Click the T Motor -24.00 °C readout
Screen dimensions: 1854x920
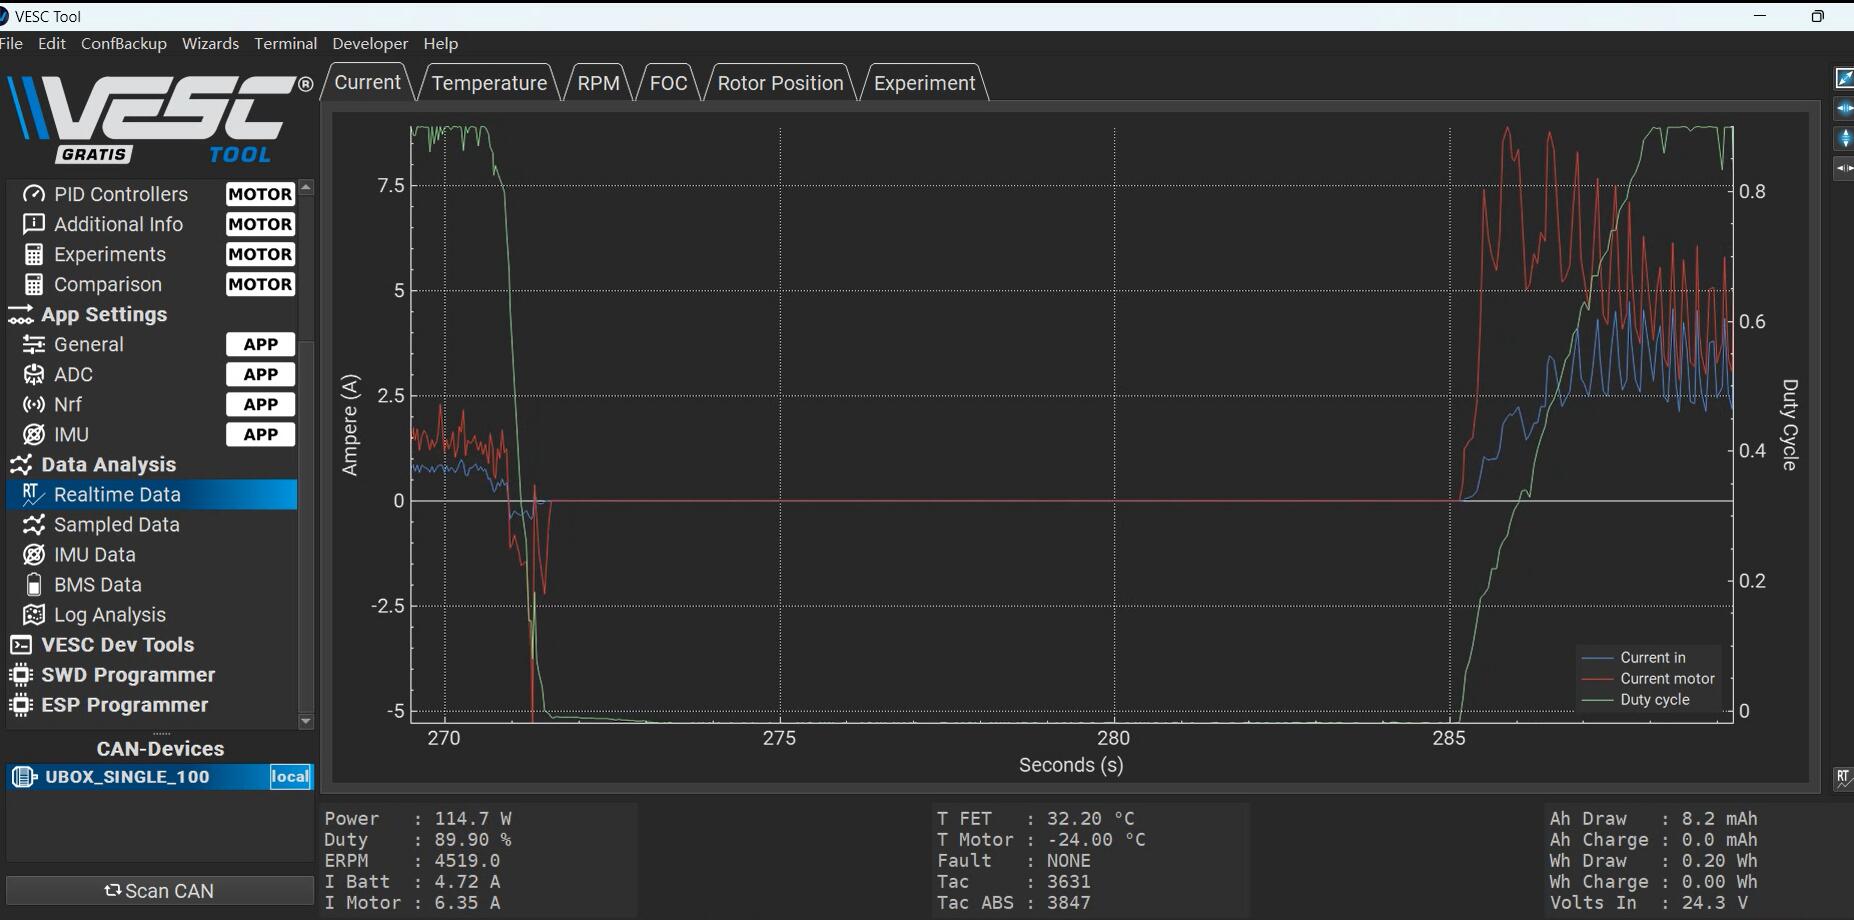(1041, 840)
